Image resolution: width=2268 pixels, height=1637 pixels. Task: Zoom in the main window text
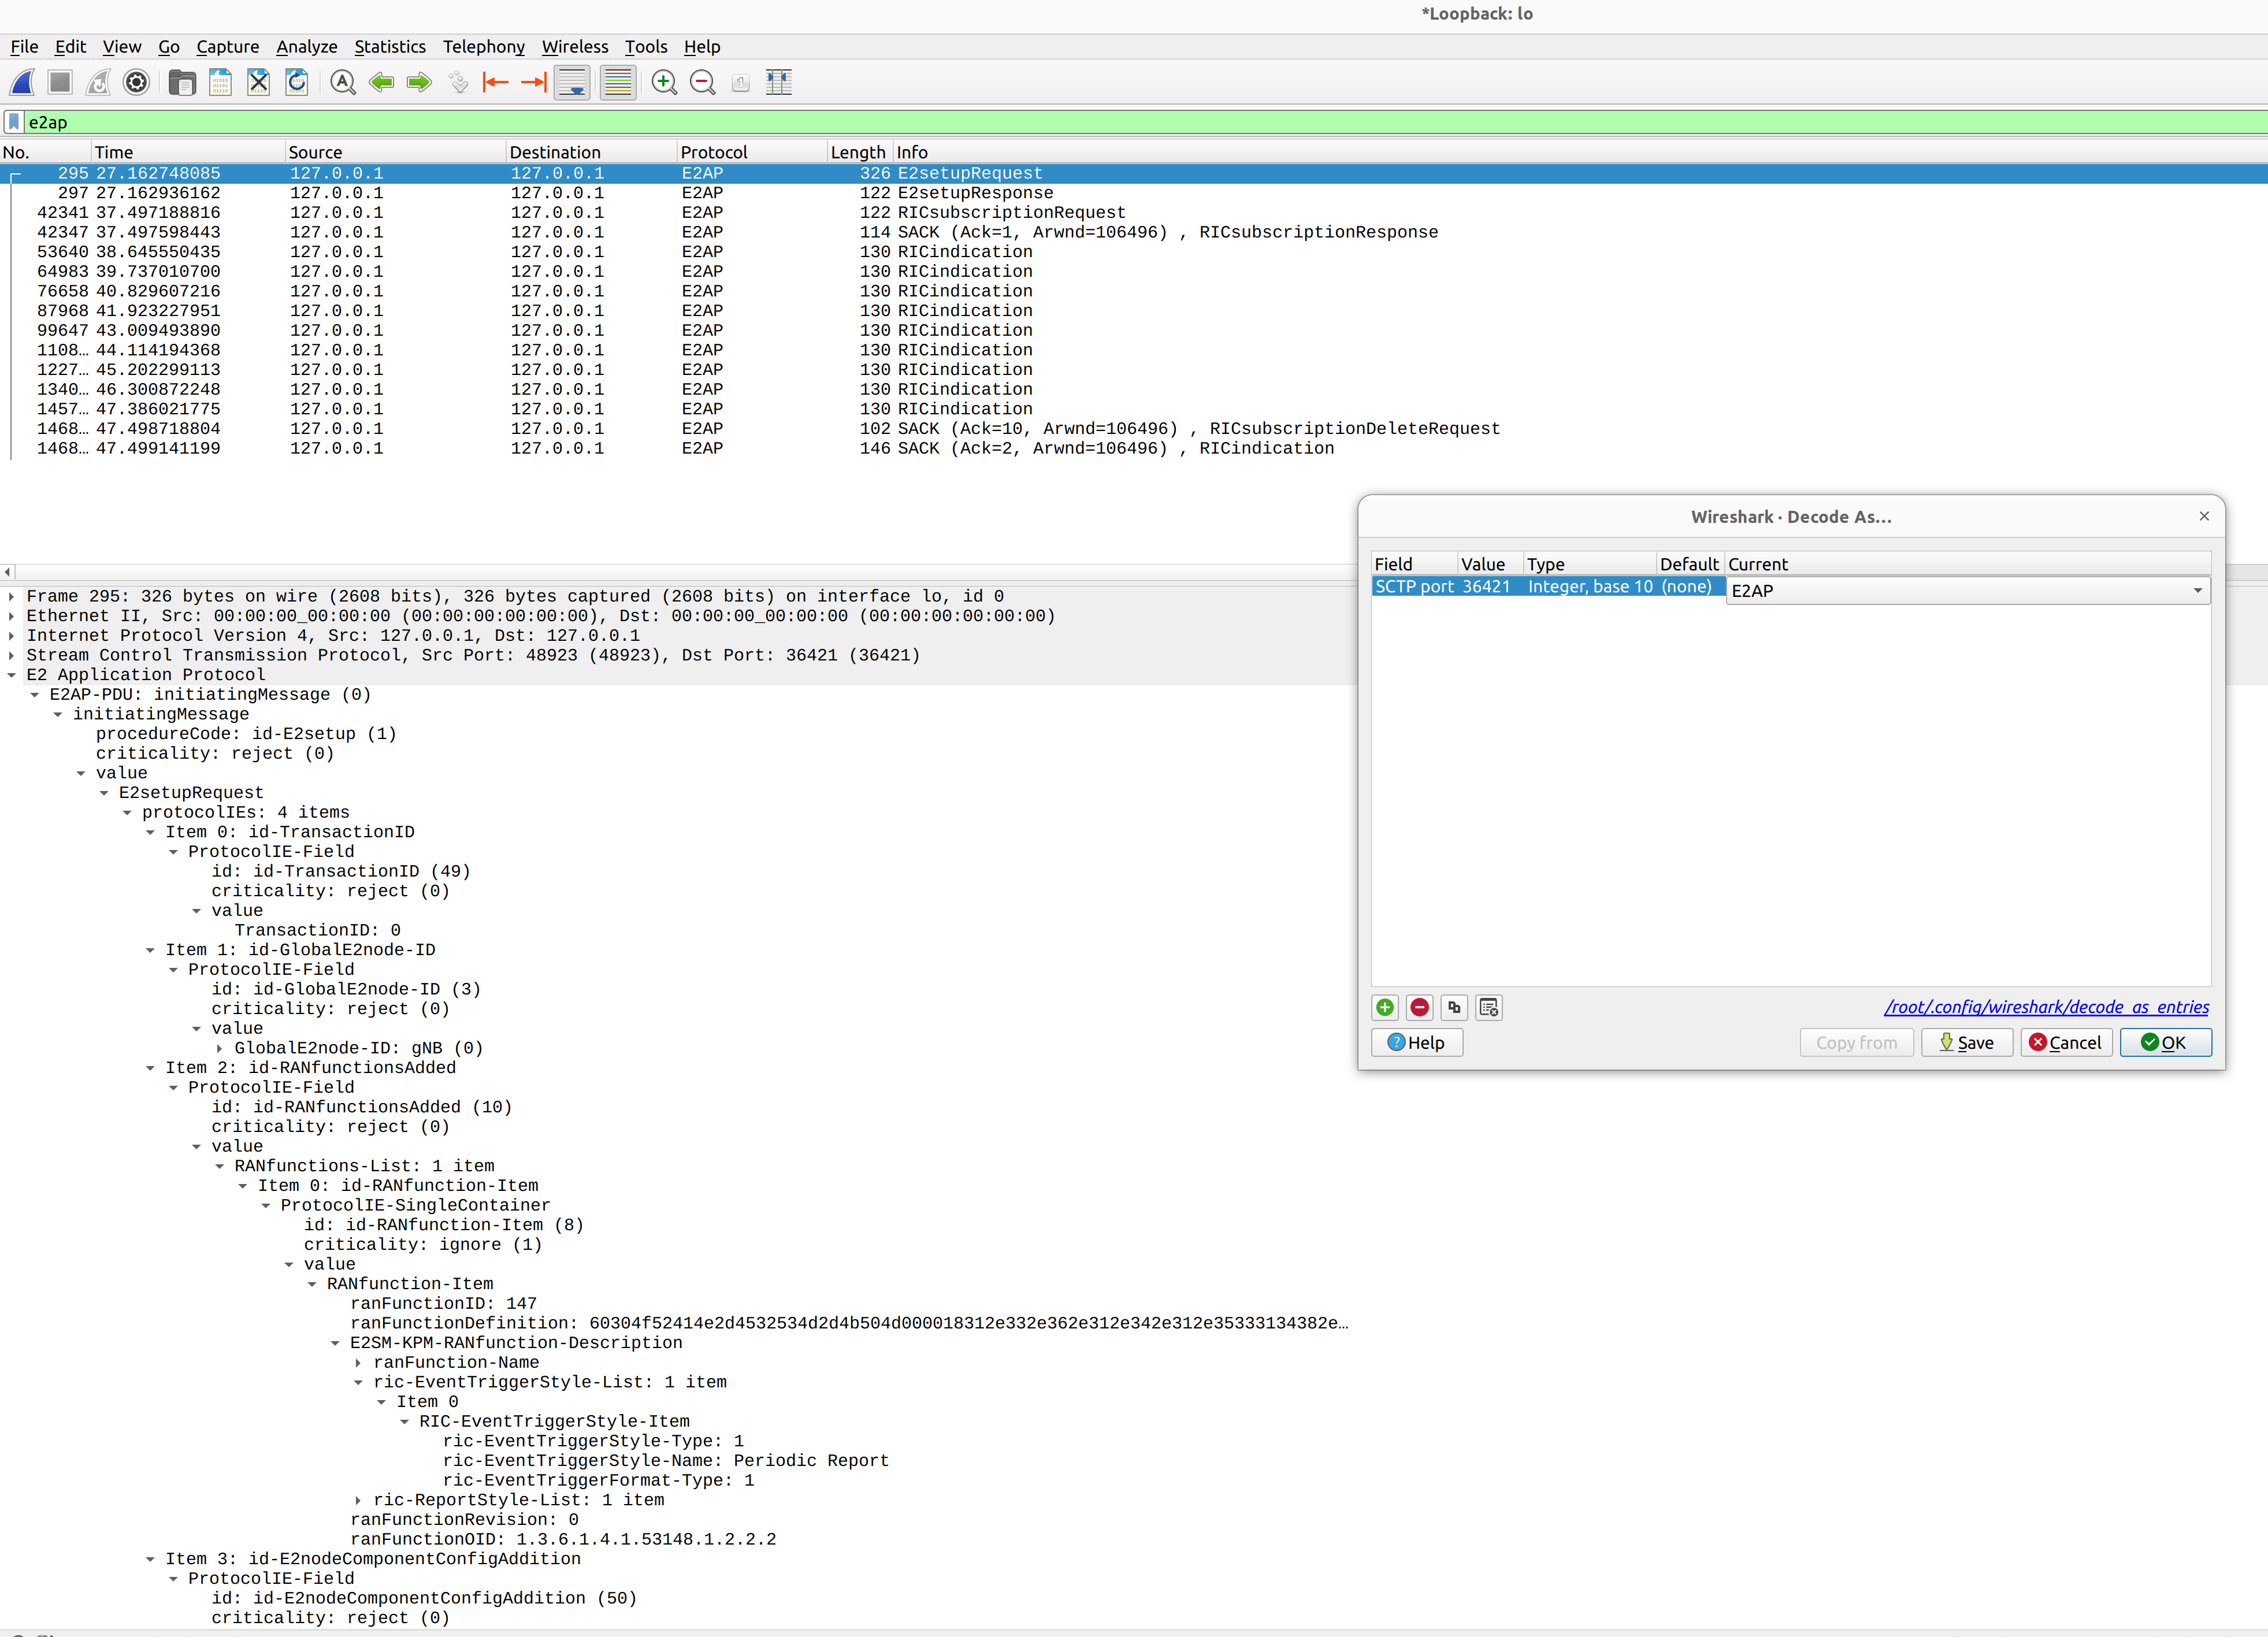click(x=664, y=83)
